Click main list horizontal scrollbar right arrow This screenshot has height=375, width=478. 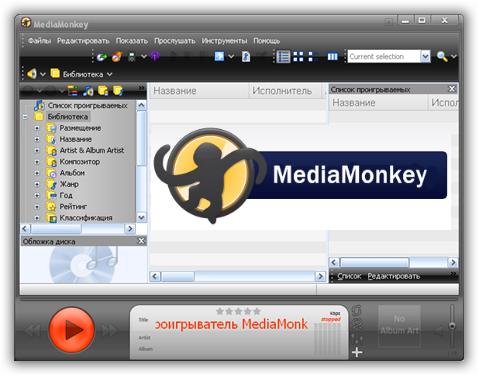(x=320, y=276)
